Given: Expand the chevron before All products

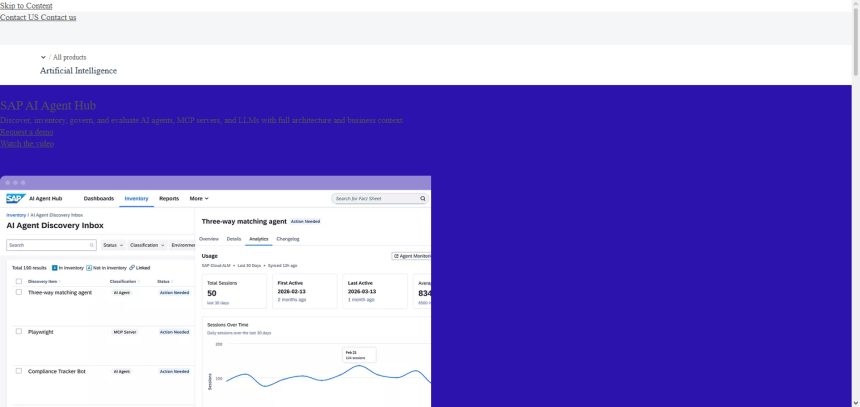Looking at the screenshot, I should click(x=43, y=57).
